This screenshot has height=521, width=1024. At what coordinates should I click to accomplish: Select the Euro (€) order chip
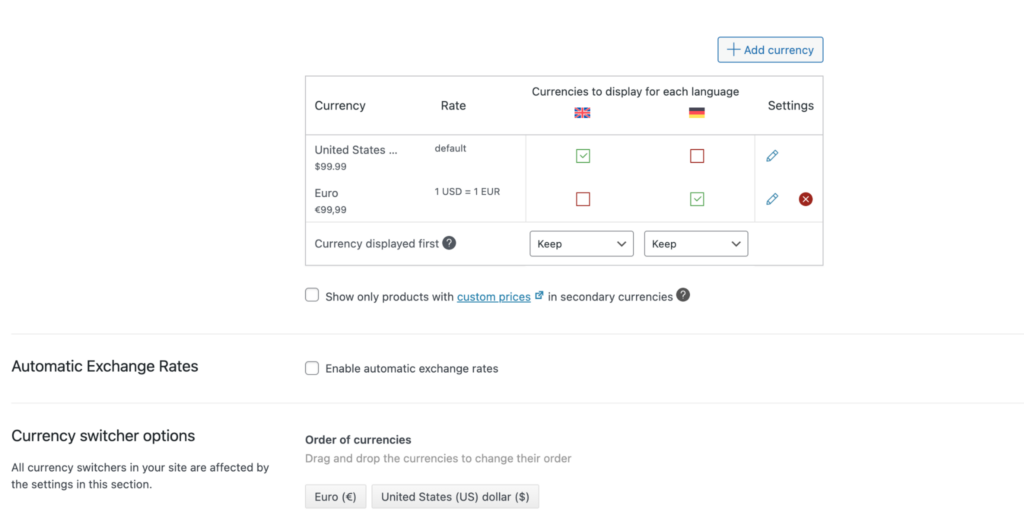[x=336, y=496]
